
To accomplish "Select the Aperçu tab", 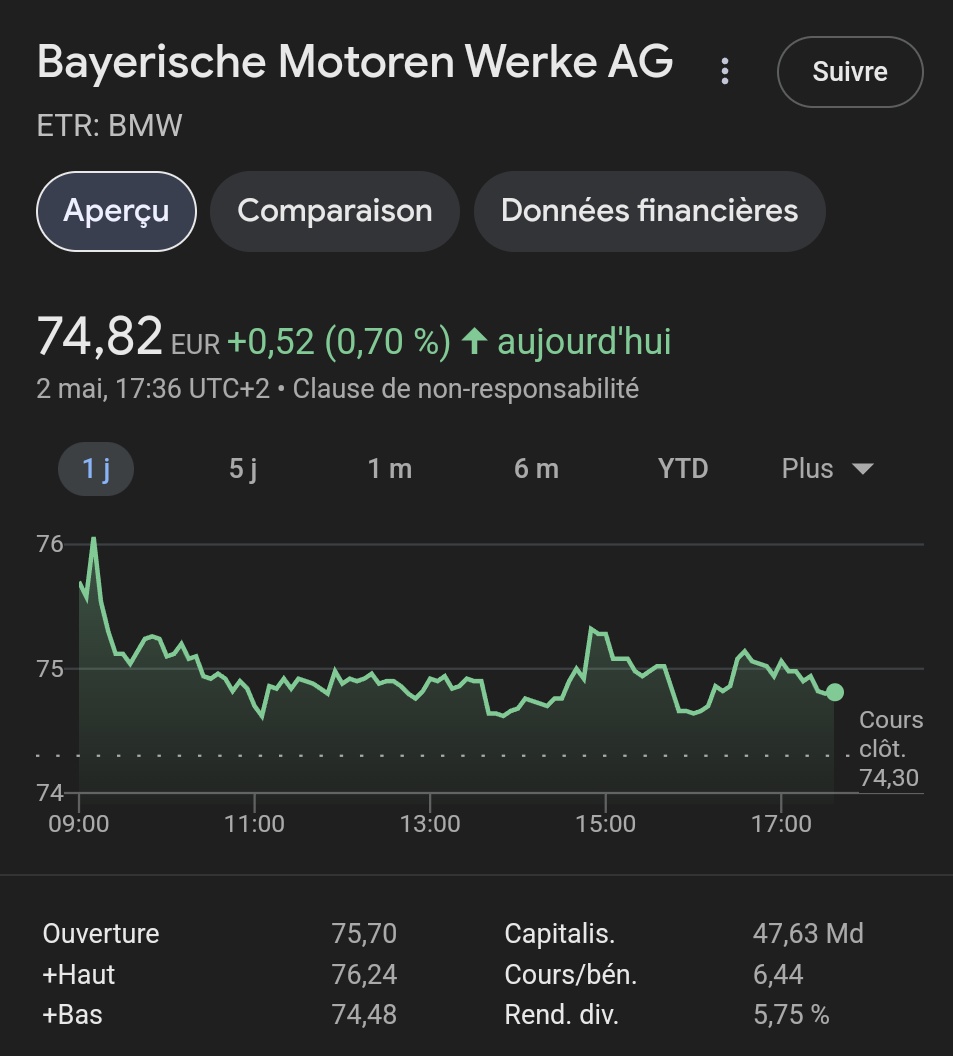I will 116,211.
